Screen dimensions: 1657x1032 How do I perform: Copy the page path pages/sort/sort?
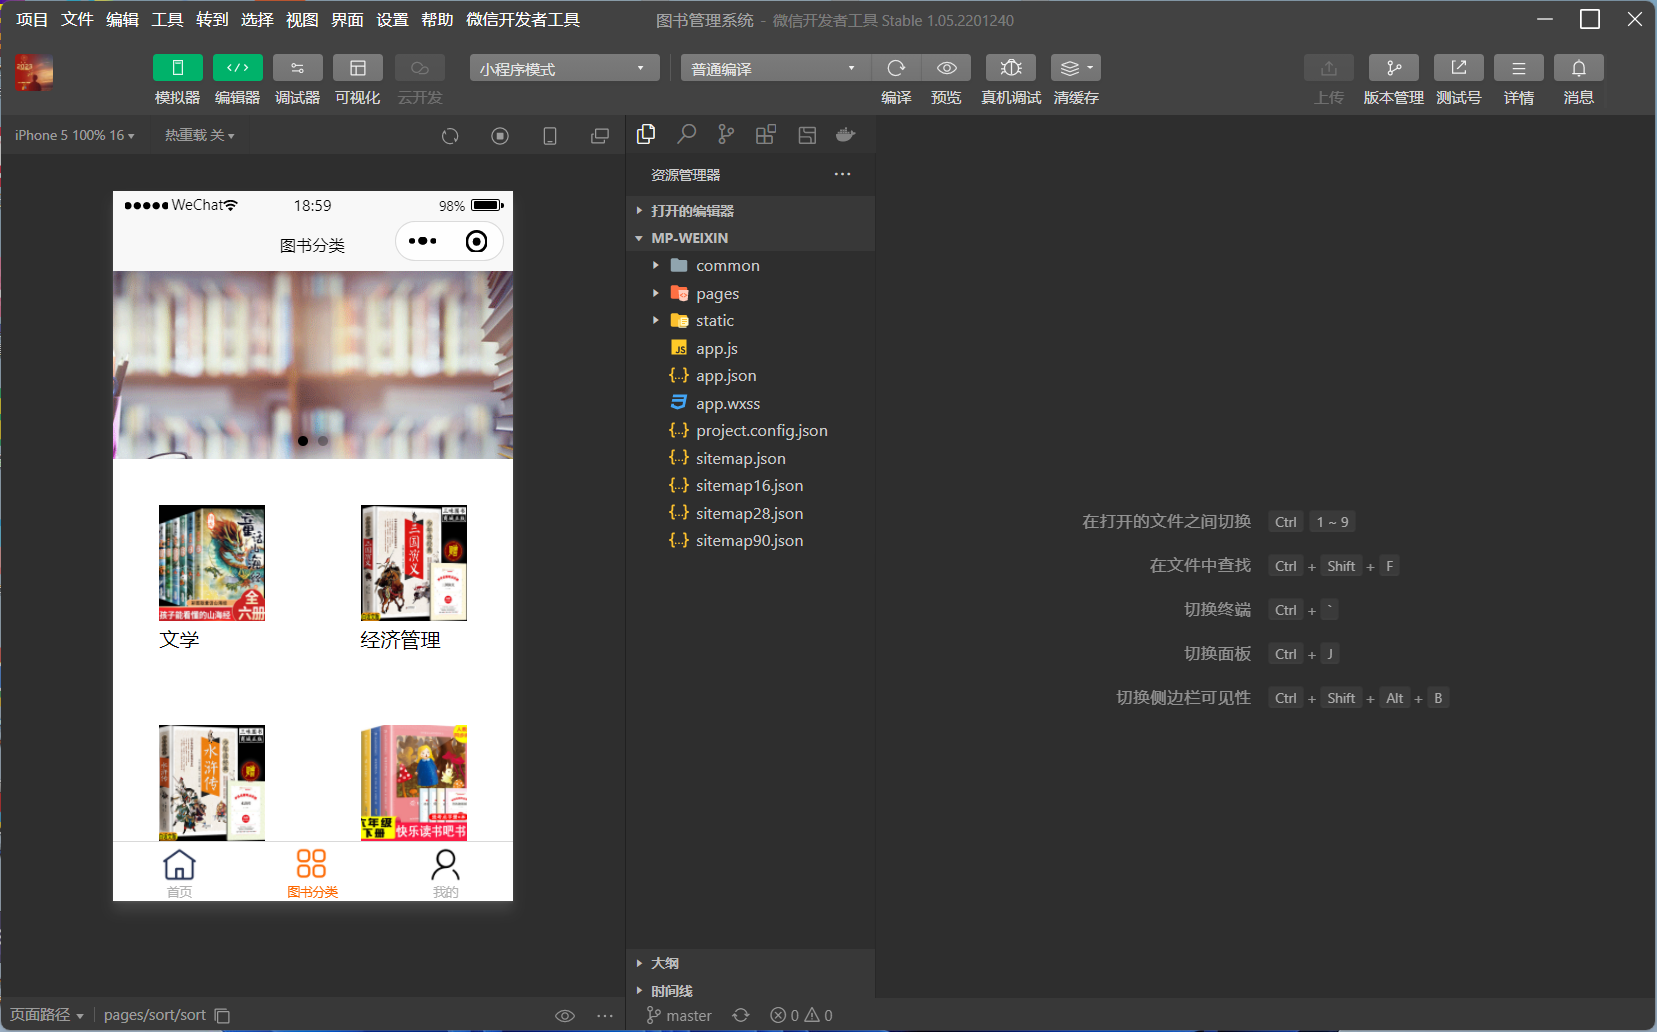[x=223, y=1016]
